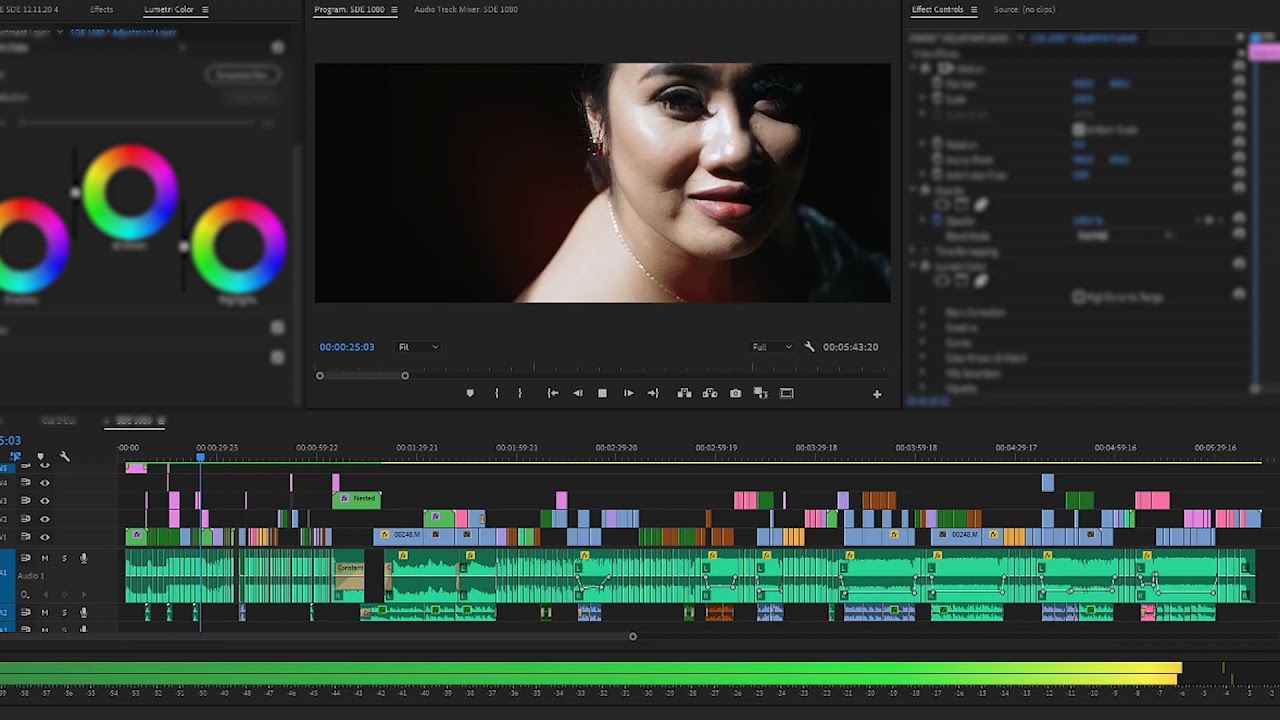Open Effect Controls panel menu

pos(974,10)
